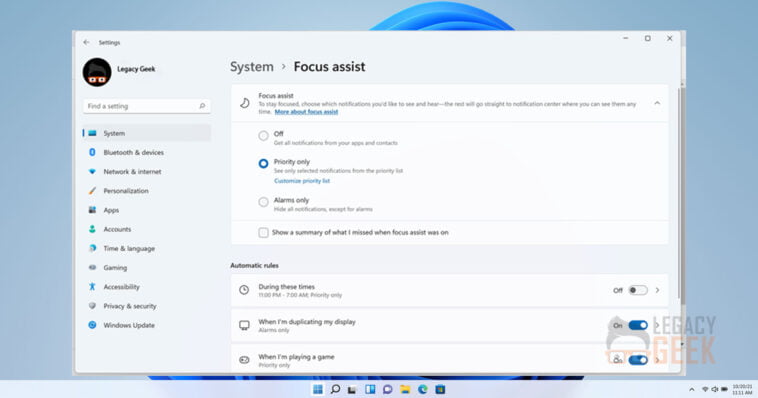Open Microsoft Edge from the taskbar
The width and height of the screenshot is (758, 398).
coord(423,389)
